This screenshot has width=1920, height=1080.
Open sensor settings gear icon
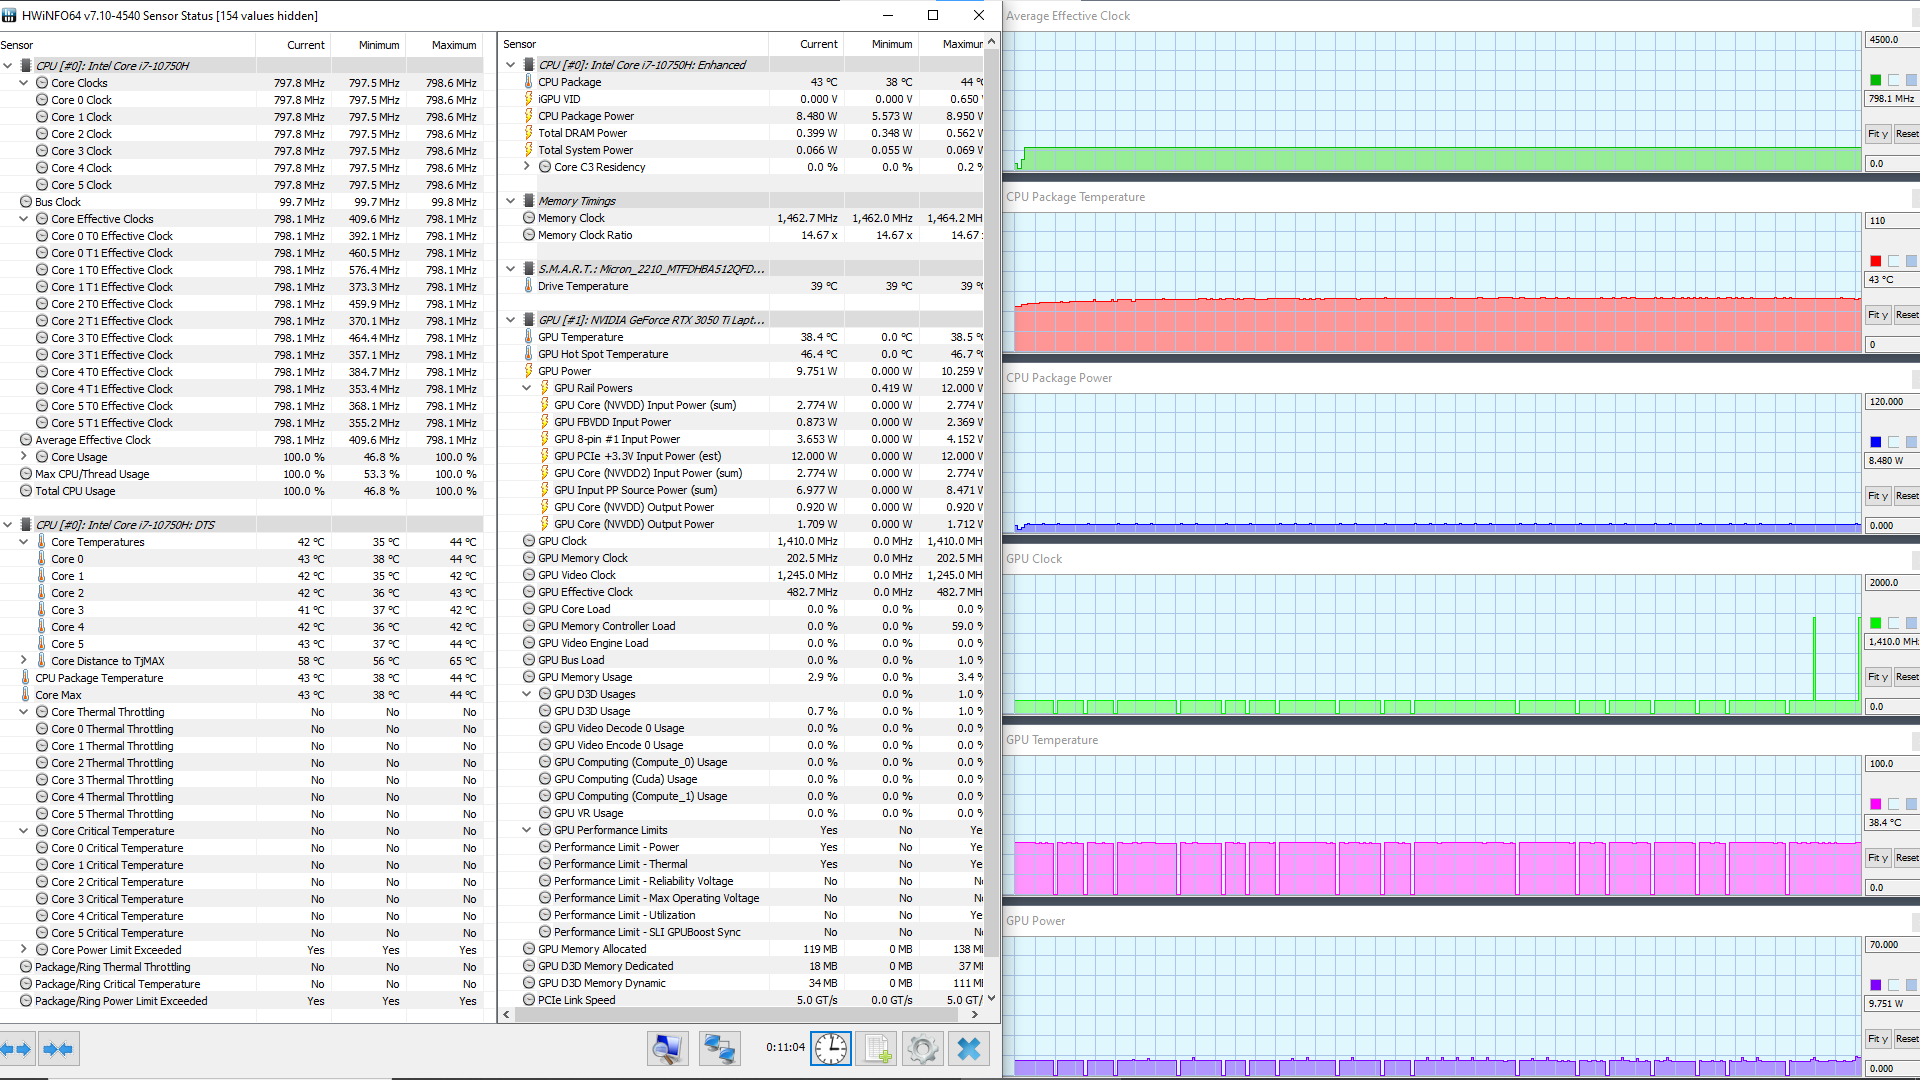pos(922,1049)
